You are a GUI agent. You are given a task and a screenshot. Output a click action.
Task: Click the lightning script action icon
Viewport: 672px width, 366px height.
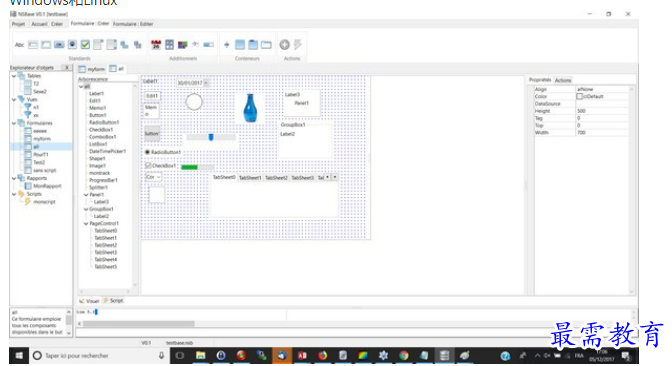297,45
